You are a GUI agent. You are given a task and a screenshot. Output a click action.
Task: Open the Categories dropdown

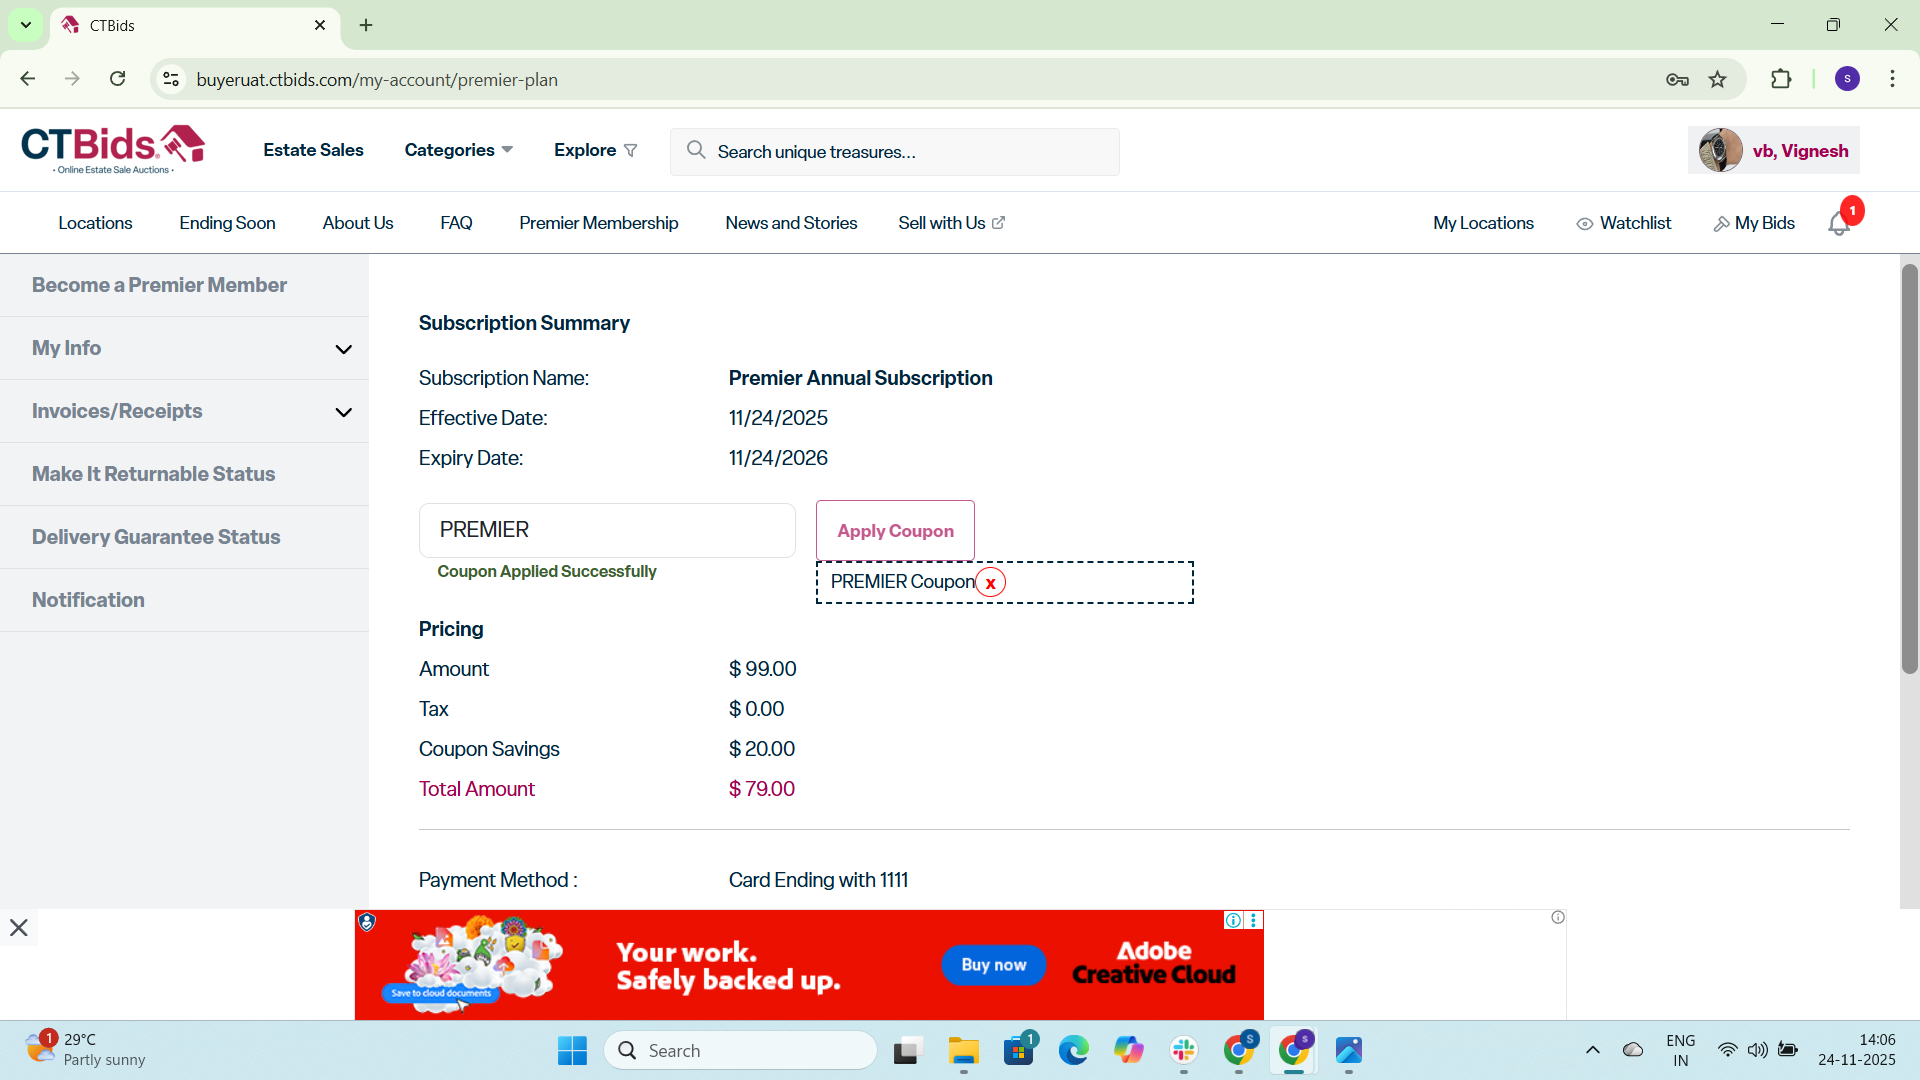[458, 150]
